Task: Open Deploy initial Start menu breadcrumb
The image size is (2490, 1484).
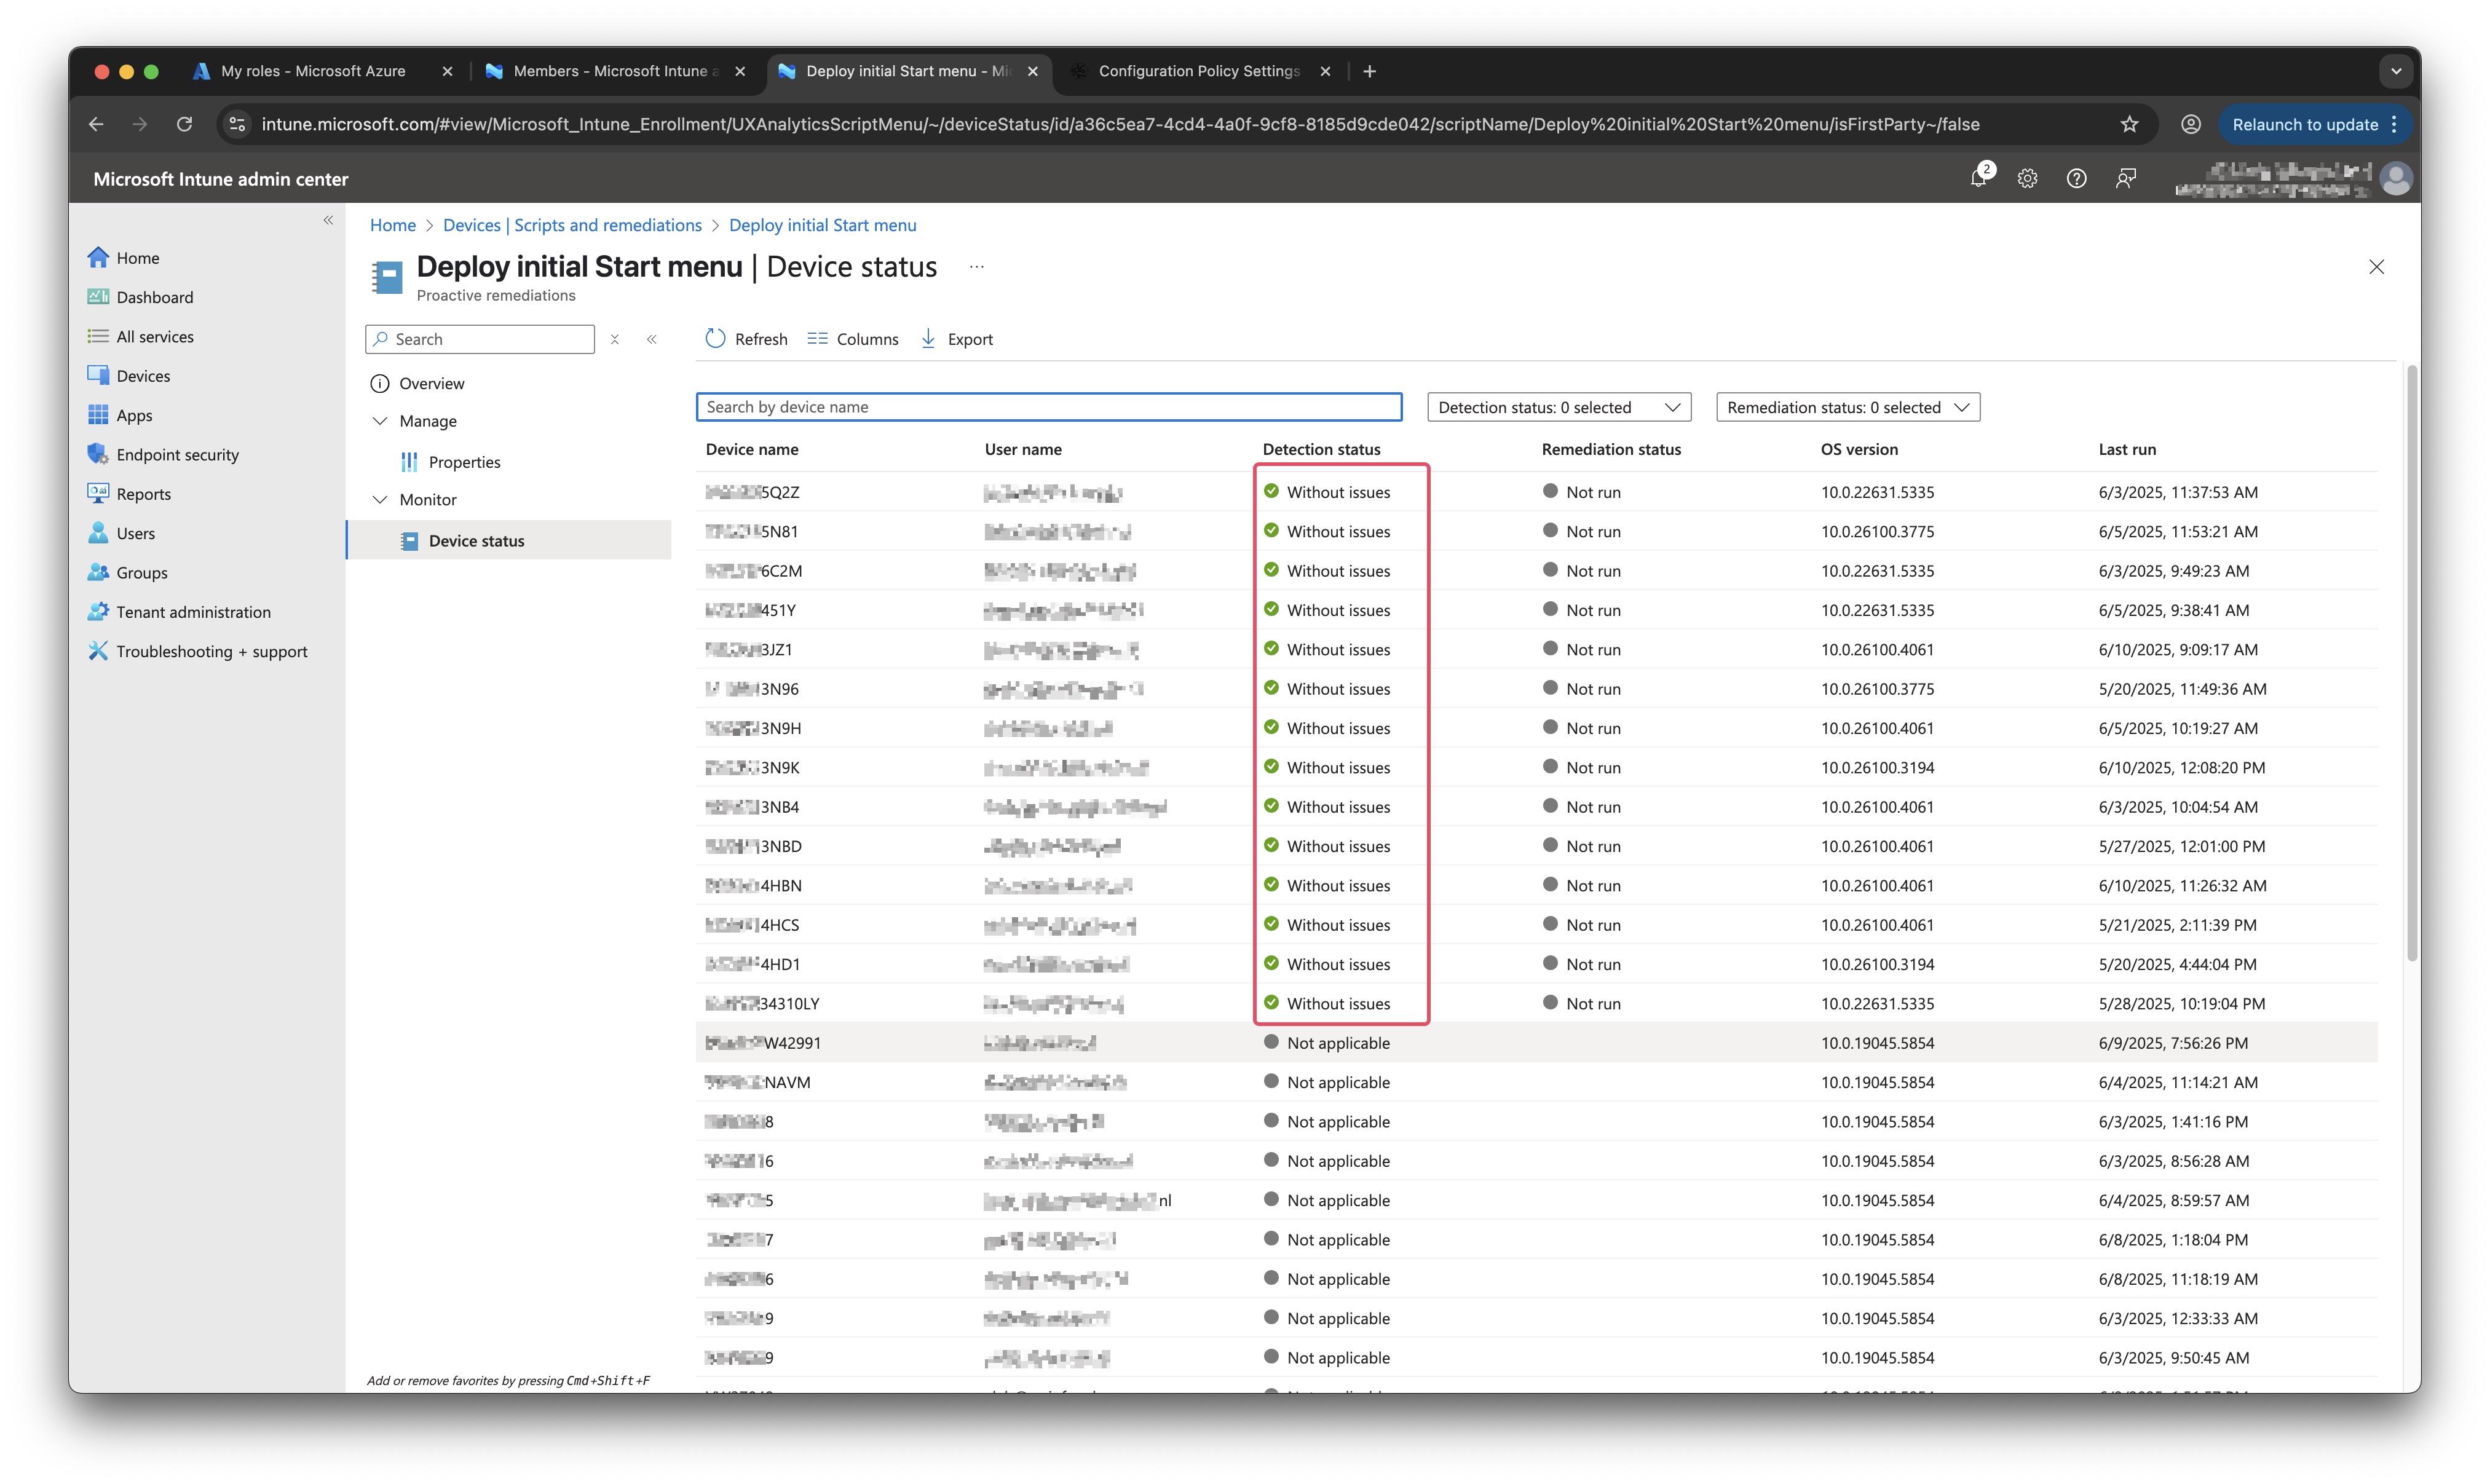Action: point(822,225)
